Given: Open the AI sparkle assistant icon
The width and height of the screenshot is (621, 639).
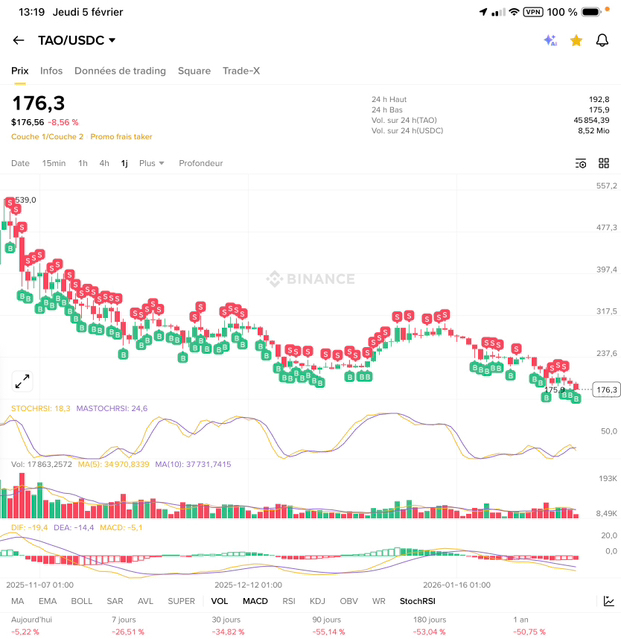Looking at the screenshot, I should (551, 40).
